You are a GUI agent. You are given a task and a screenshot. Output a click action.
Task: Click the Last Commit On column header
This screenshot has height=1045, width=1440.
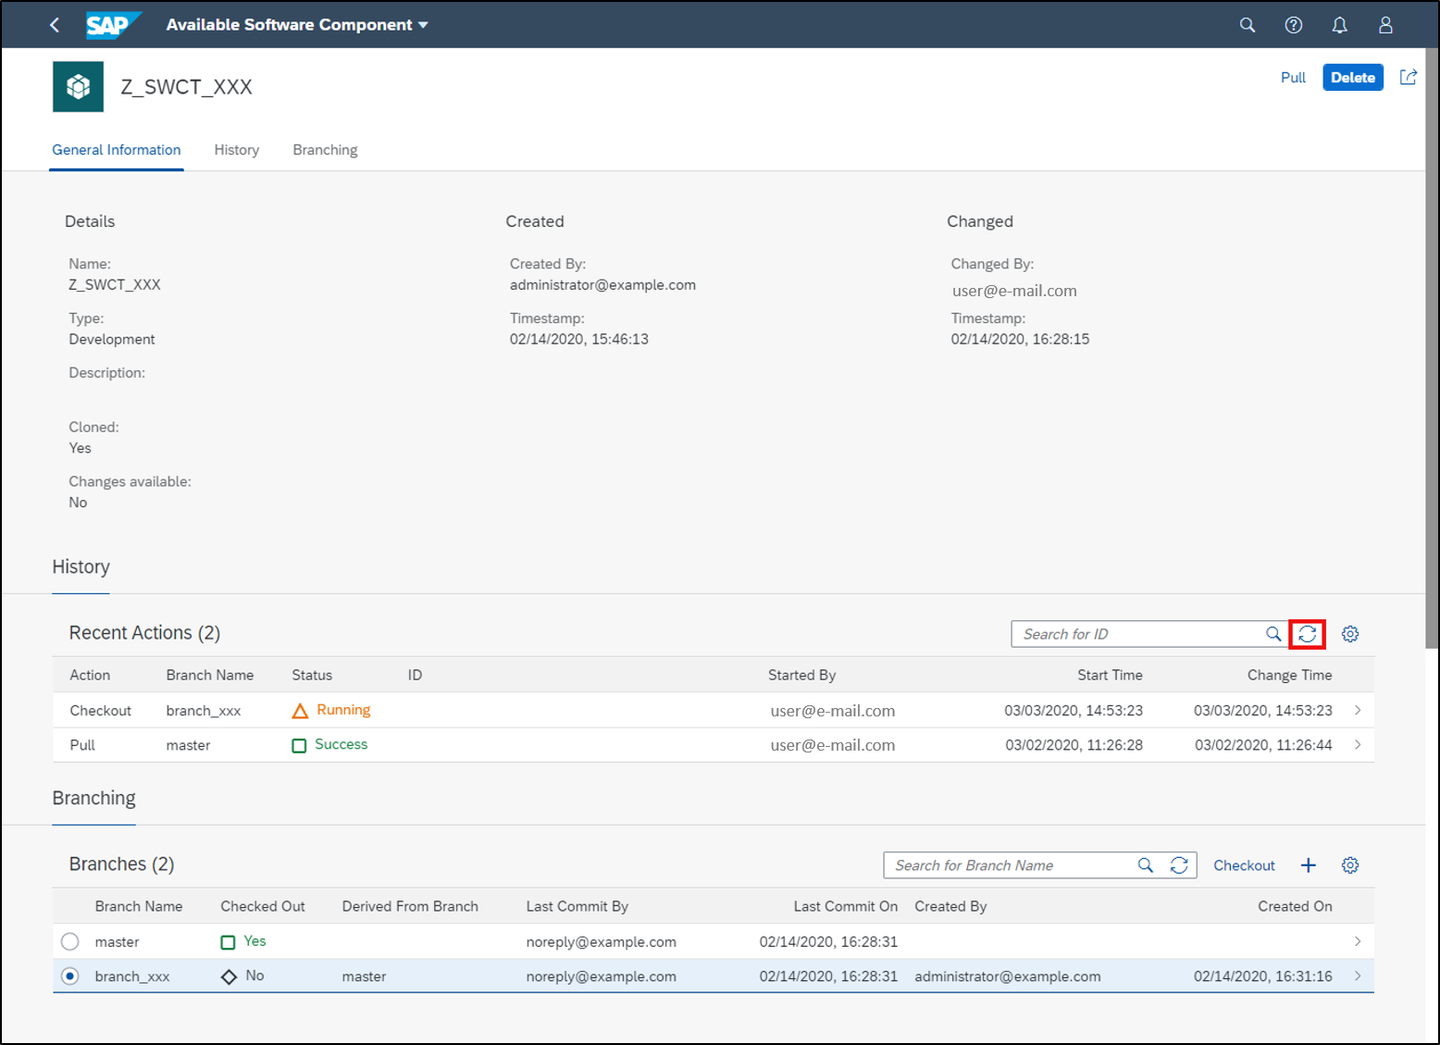coord(846,906)
